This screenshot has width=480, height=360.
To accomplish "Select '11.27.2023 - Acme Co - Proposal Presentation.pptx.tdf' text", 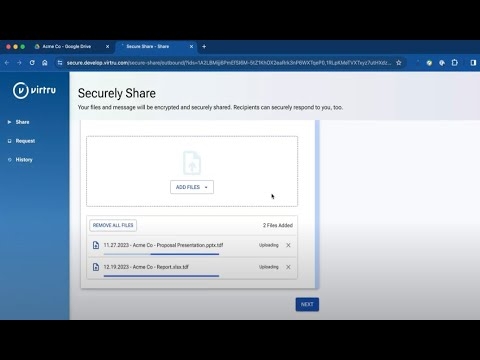I will pyautogui.click(x=163, y=245).
